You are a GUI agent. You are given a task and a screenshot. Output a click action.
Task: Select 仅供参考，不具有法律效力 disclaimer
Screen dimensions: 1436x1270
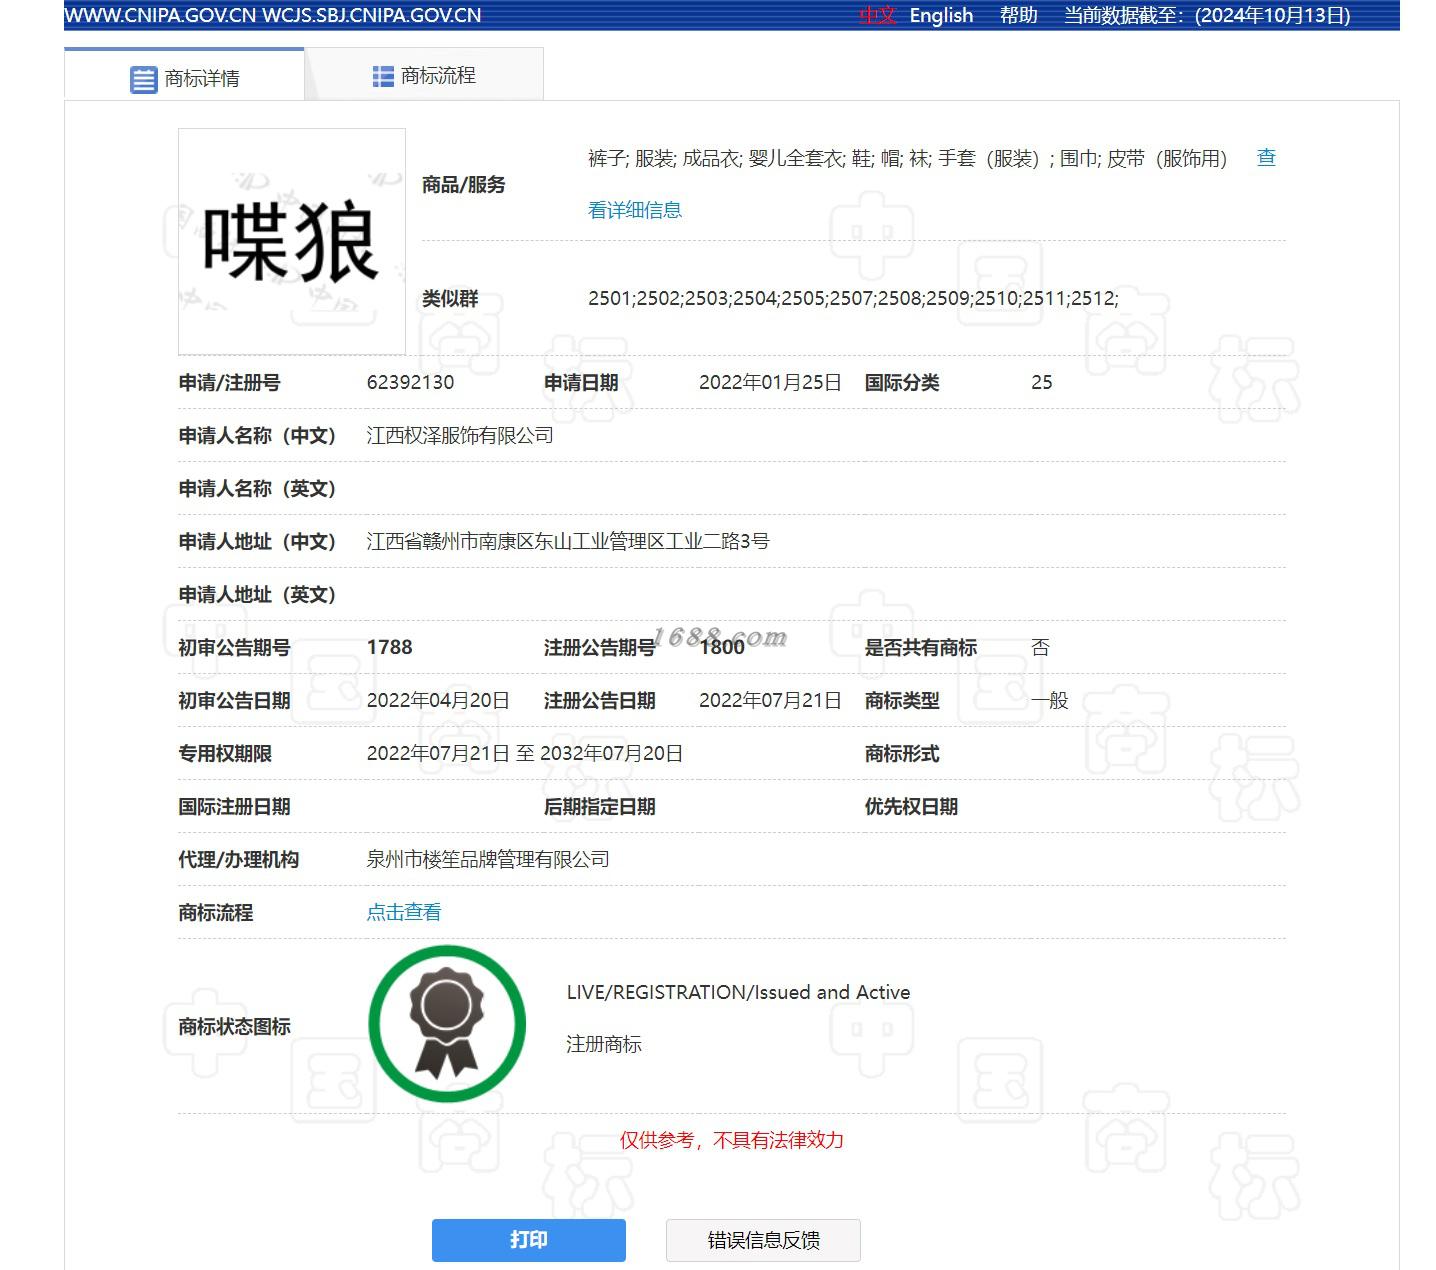click(732, 1140)
